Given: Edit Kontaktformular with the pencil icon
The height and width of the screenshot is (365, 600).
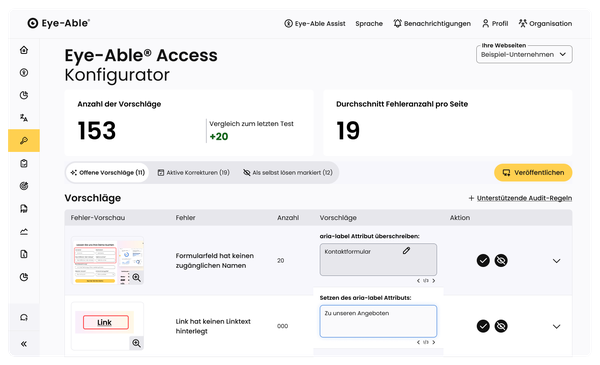Looking at the screenshot, I should point(406,251).
